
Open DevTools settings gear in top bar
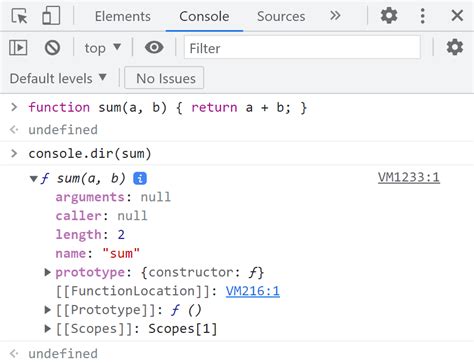(x=389, y=16)
